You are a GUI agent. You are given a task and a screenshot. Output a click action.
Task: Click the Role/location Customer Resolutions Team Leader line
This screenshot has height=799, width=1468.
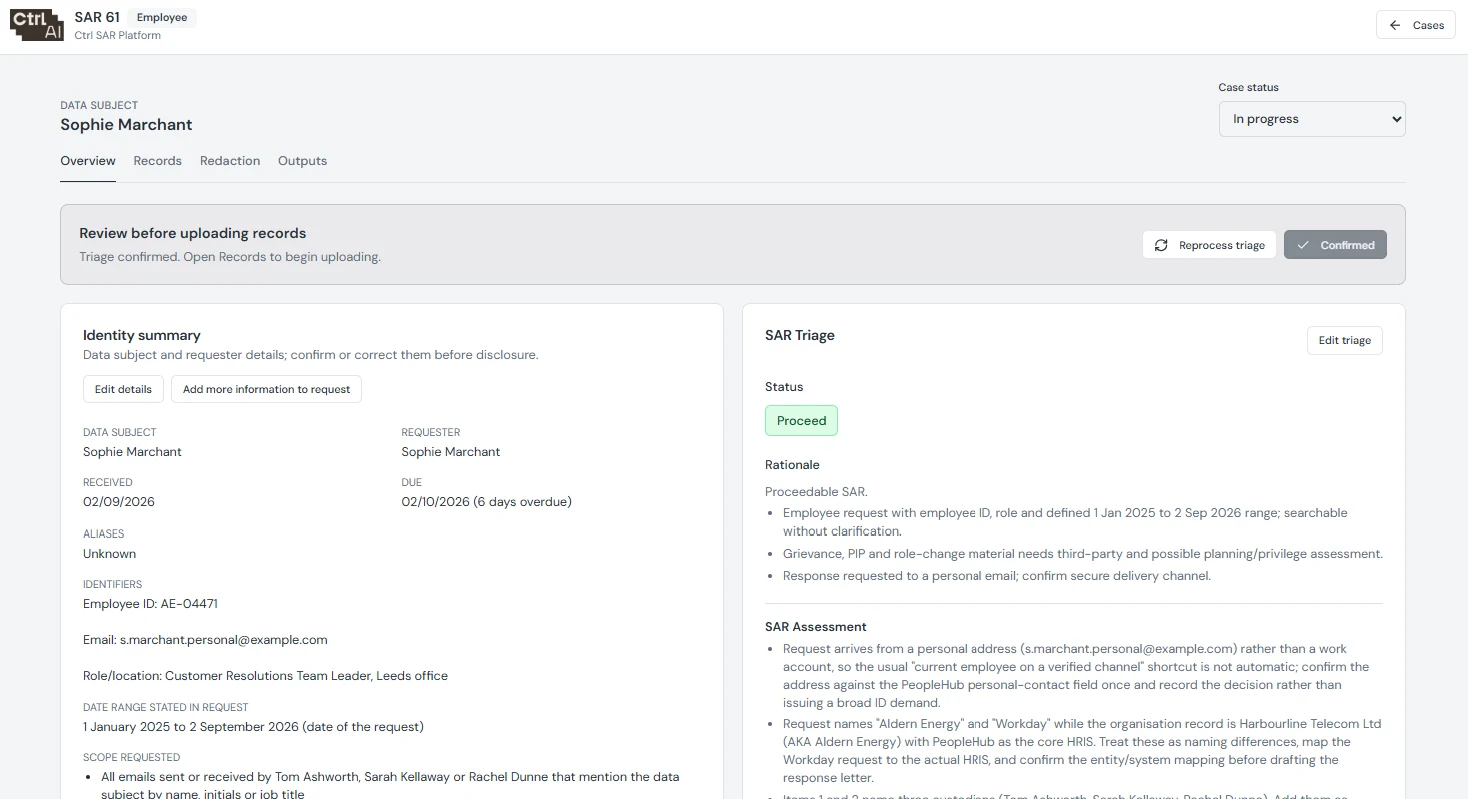click(265, 676)
